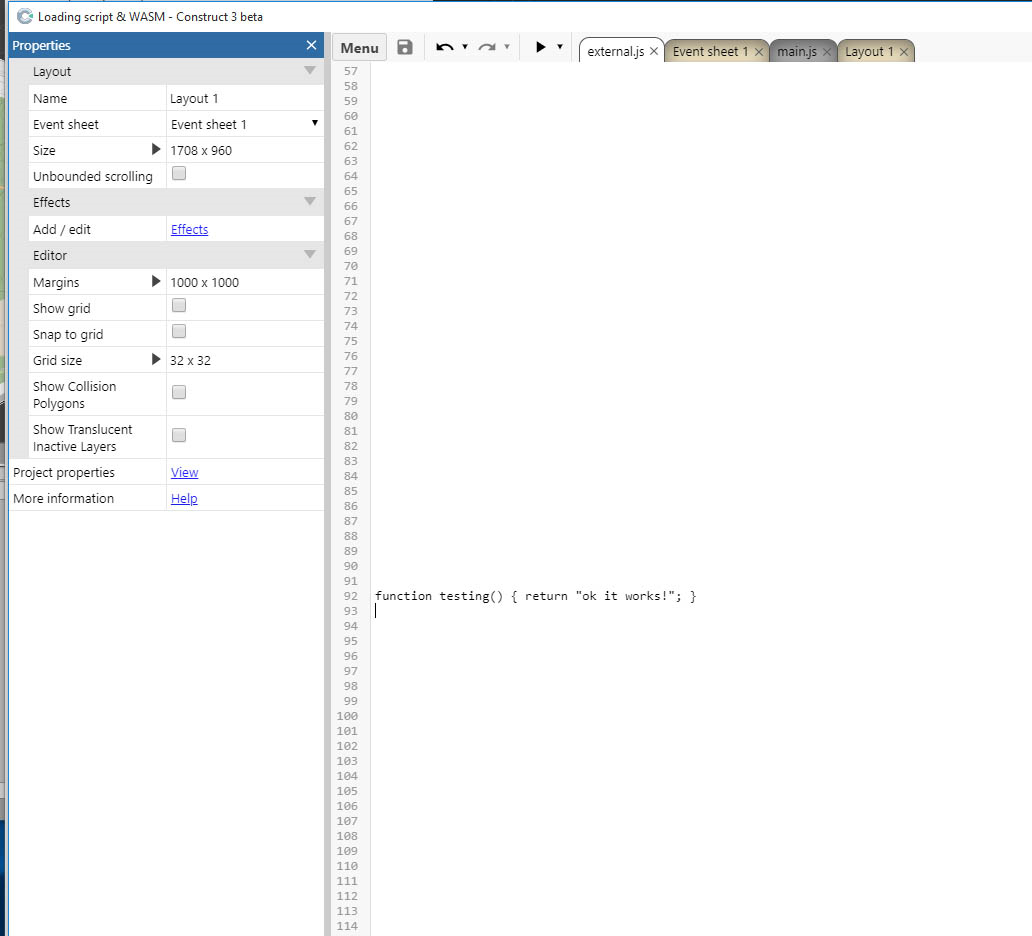Toggle the Snap to grid checkbox

(x=178, y=331)
